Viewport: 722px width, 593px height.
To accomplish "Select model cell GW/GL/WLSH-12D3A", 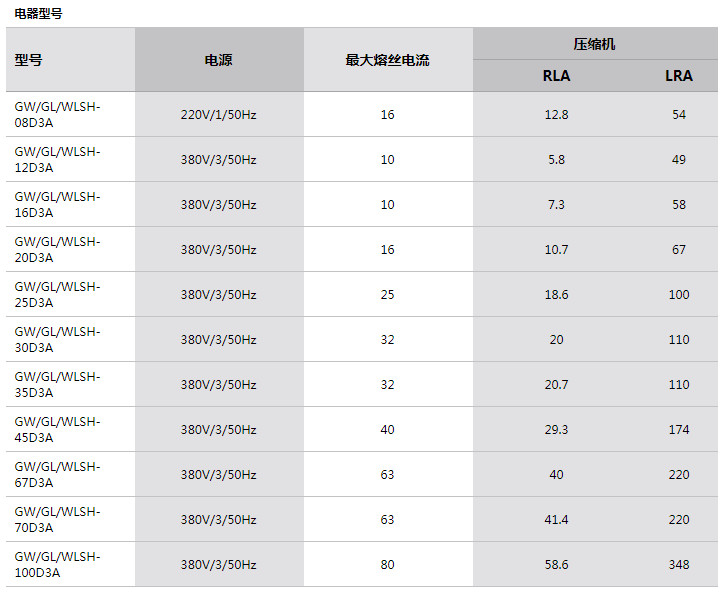I will coord(58,159).
